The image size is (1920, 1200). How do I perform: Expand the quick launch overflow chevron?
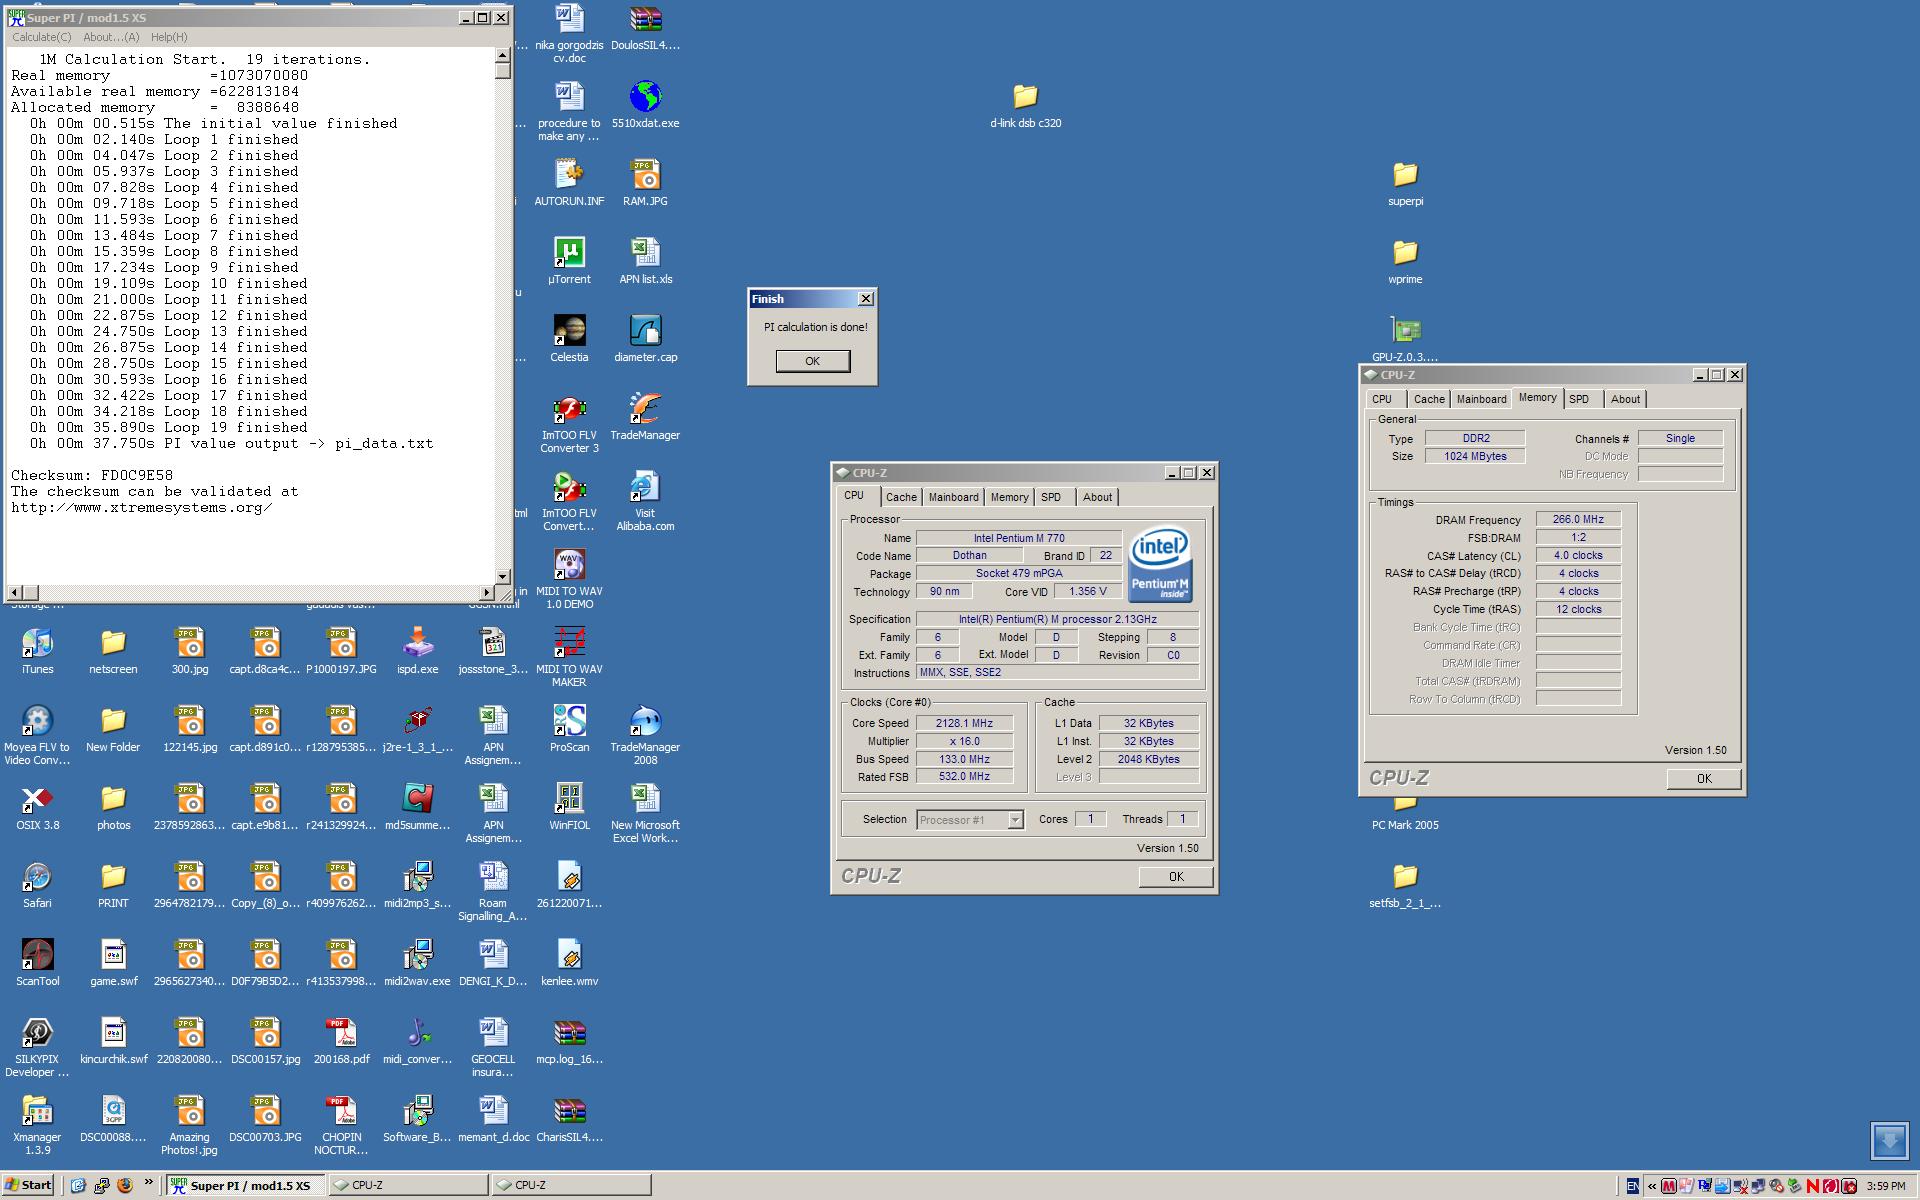(x=149, y=1183)
